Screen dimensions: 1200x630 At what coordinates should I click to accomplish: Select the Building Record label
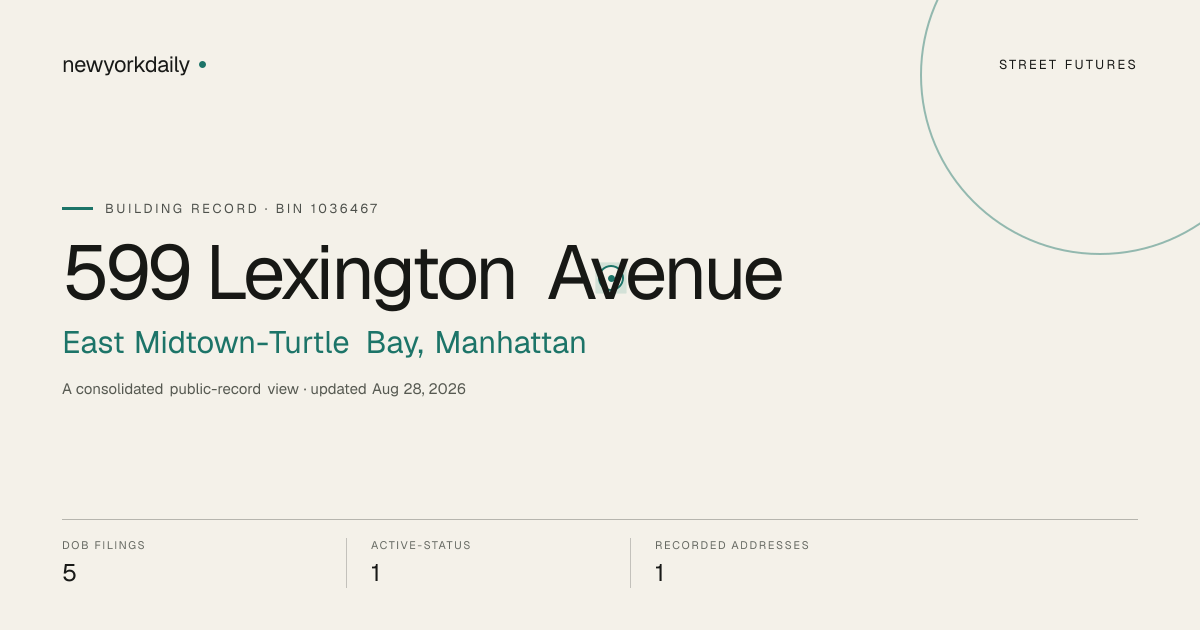point(181,209)
